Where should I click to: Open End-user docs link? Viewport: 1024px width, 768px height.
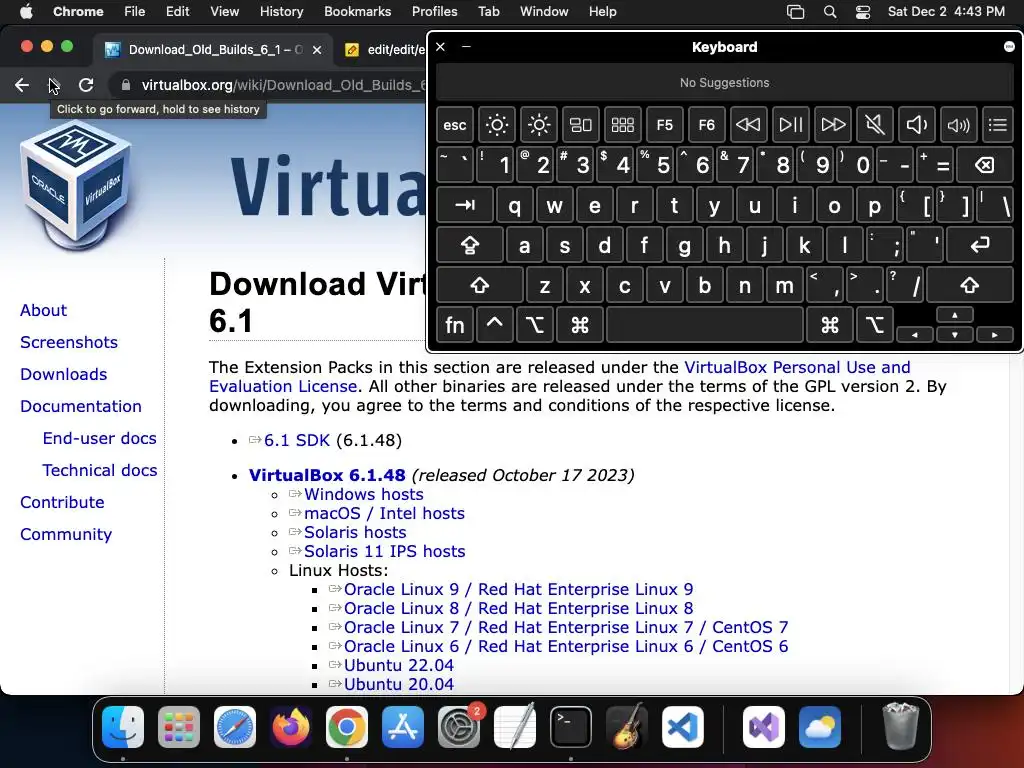[99, 438]
